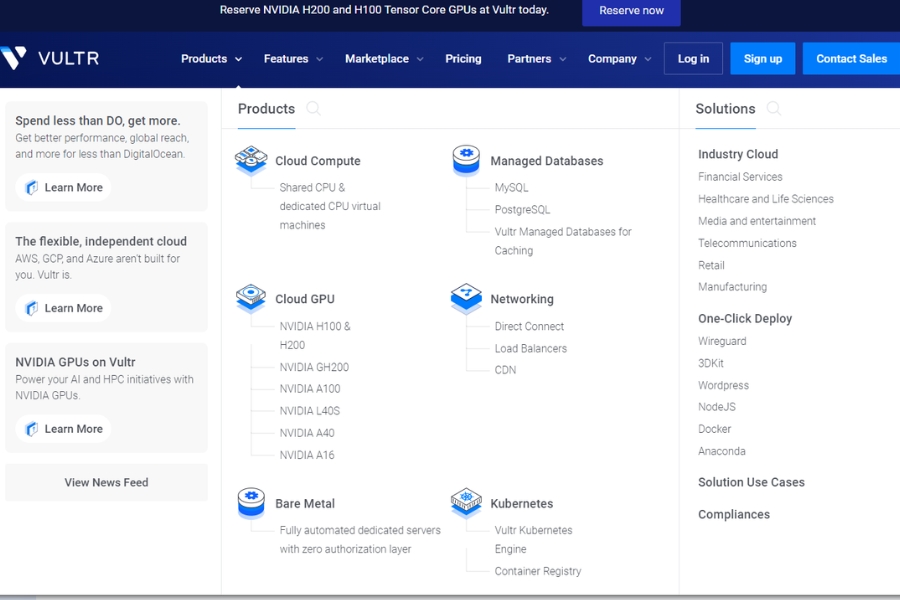Select NVIDIA H100 & H200
Viewport: 900px width, 600px height.
tap(315, 335)
